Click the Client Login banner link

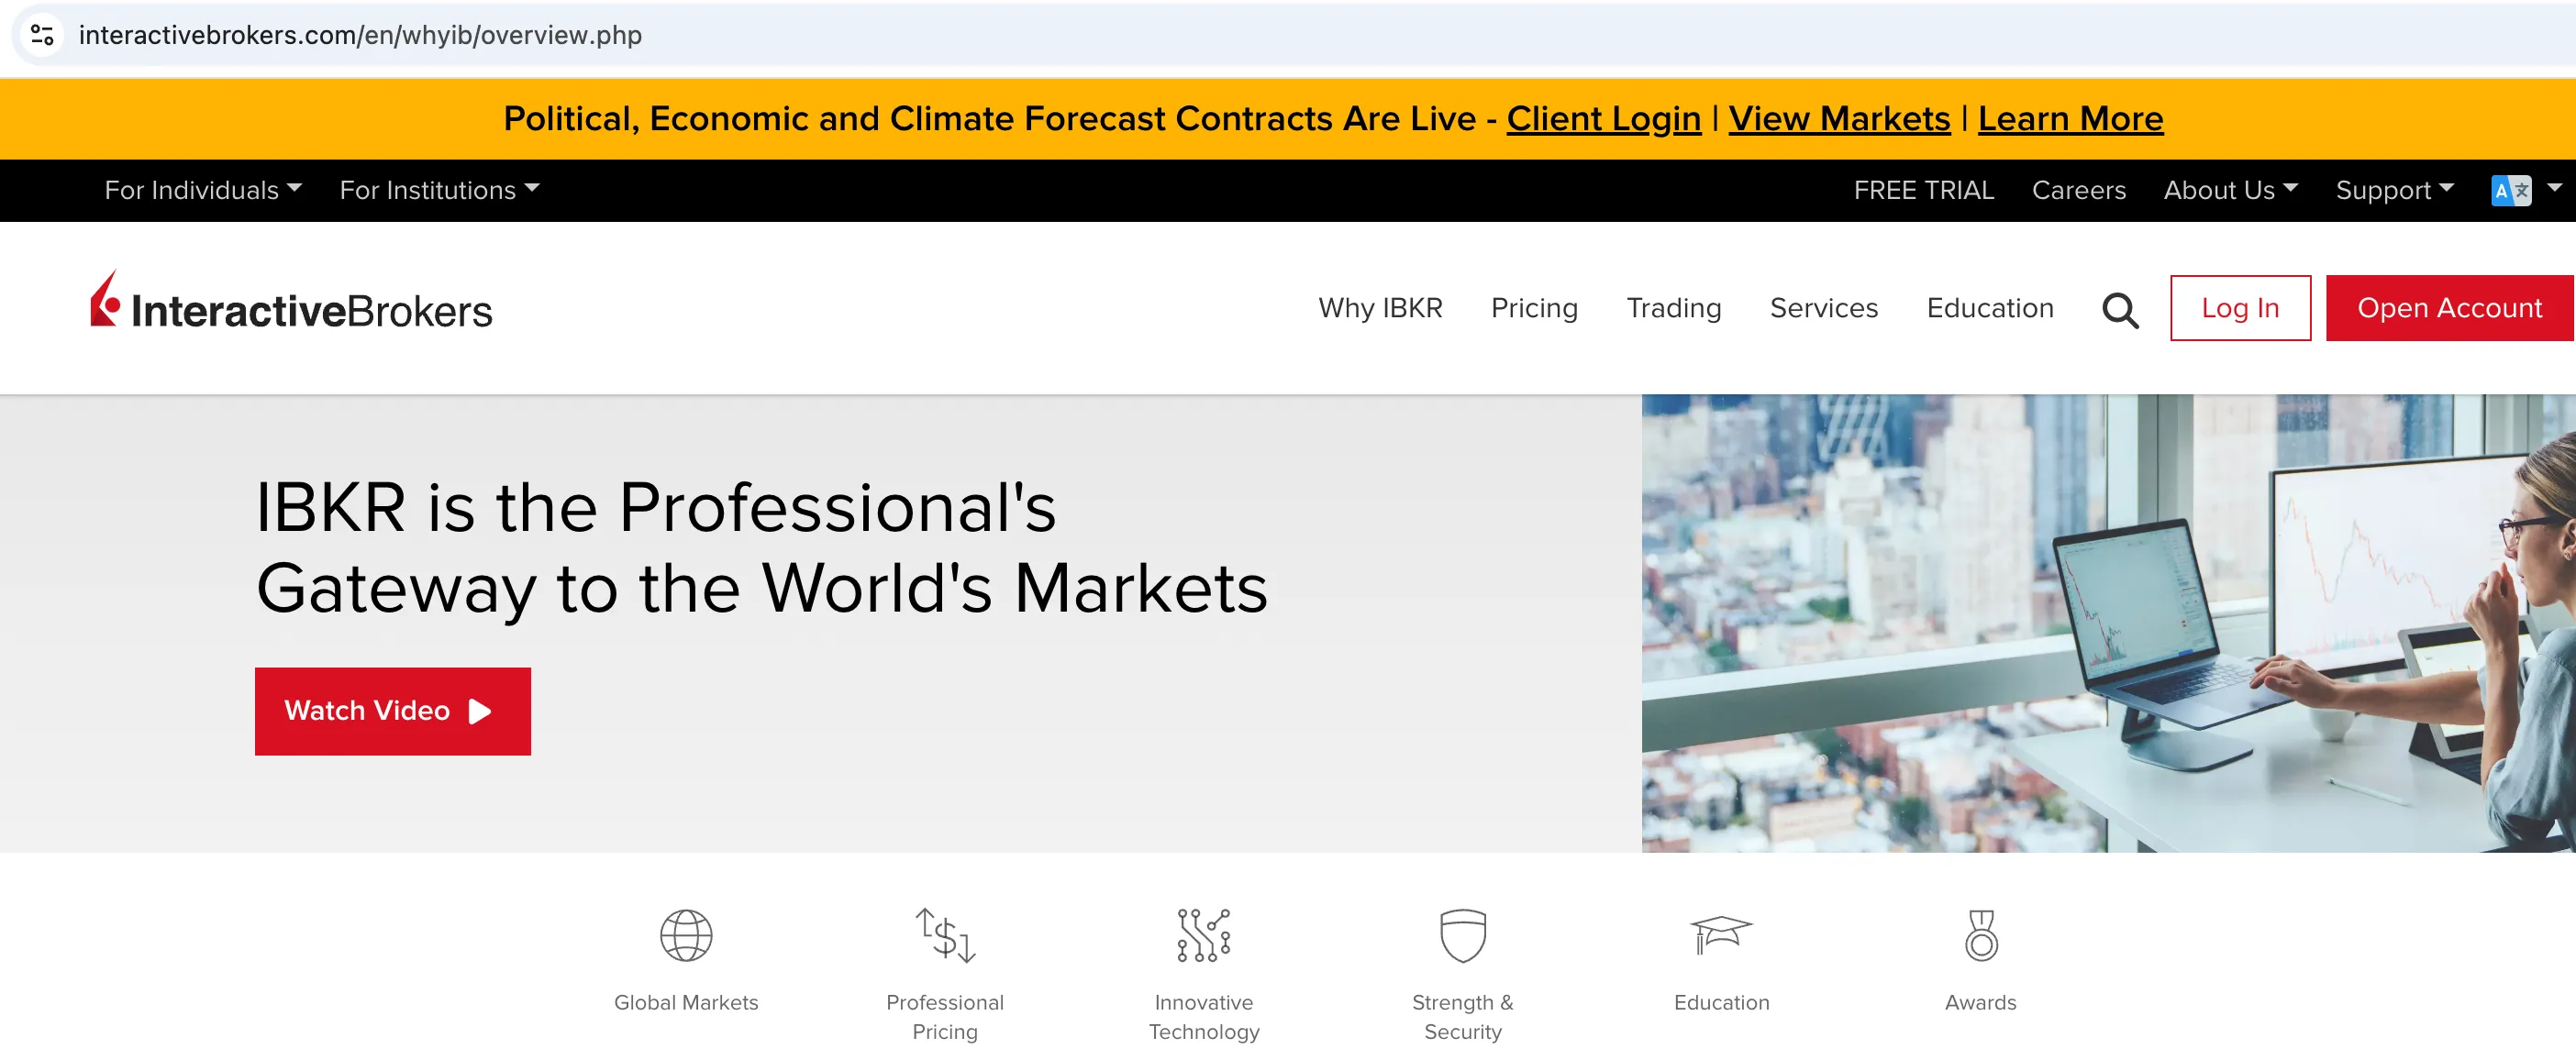1603,118
